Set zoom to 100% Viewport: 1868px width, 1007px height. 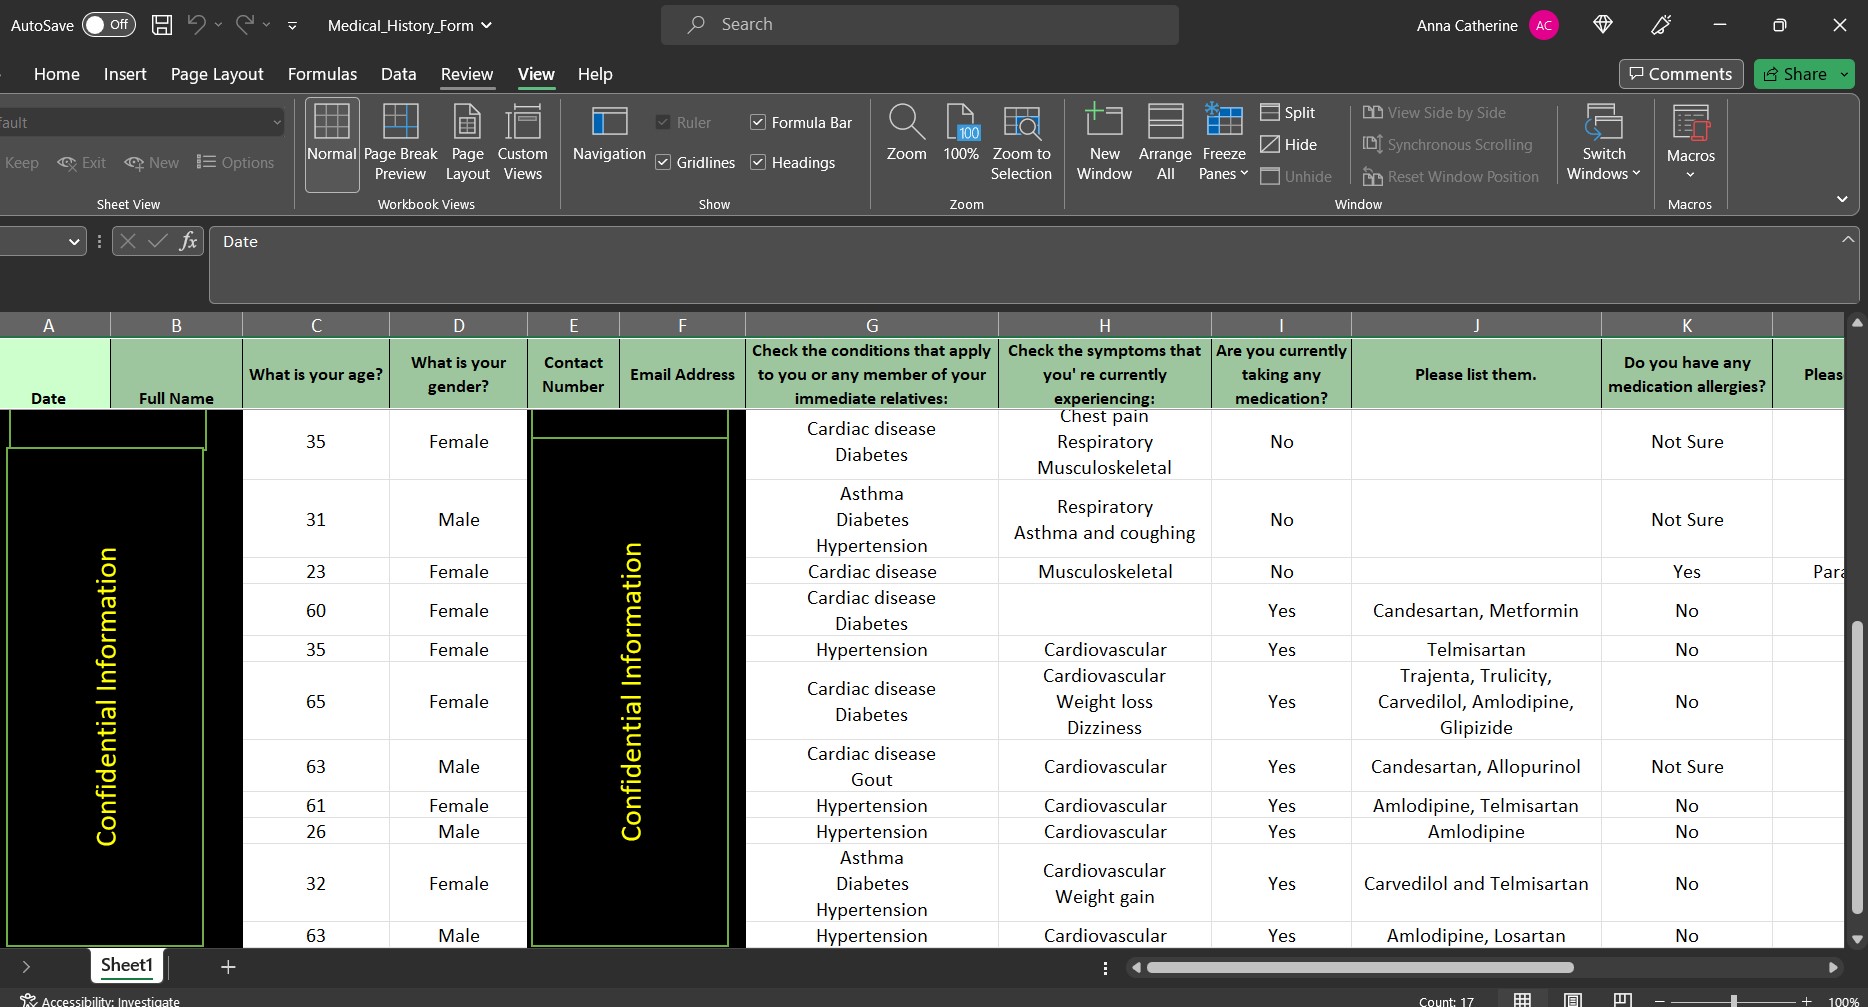point(961,134)
